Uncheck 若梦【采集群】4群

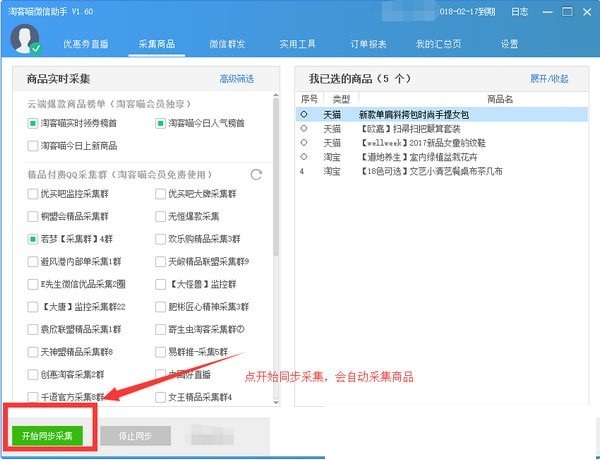[33, 239]
